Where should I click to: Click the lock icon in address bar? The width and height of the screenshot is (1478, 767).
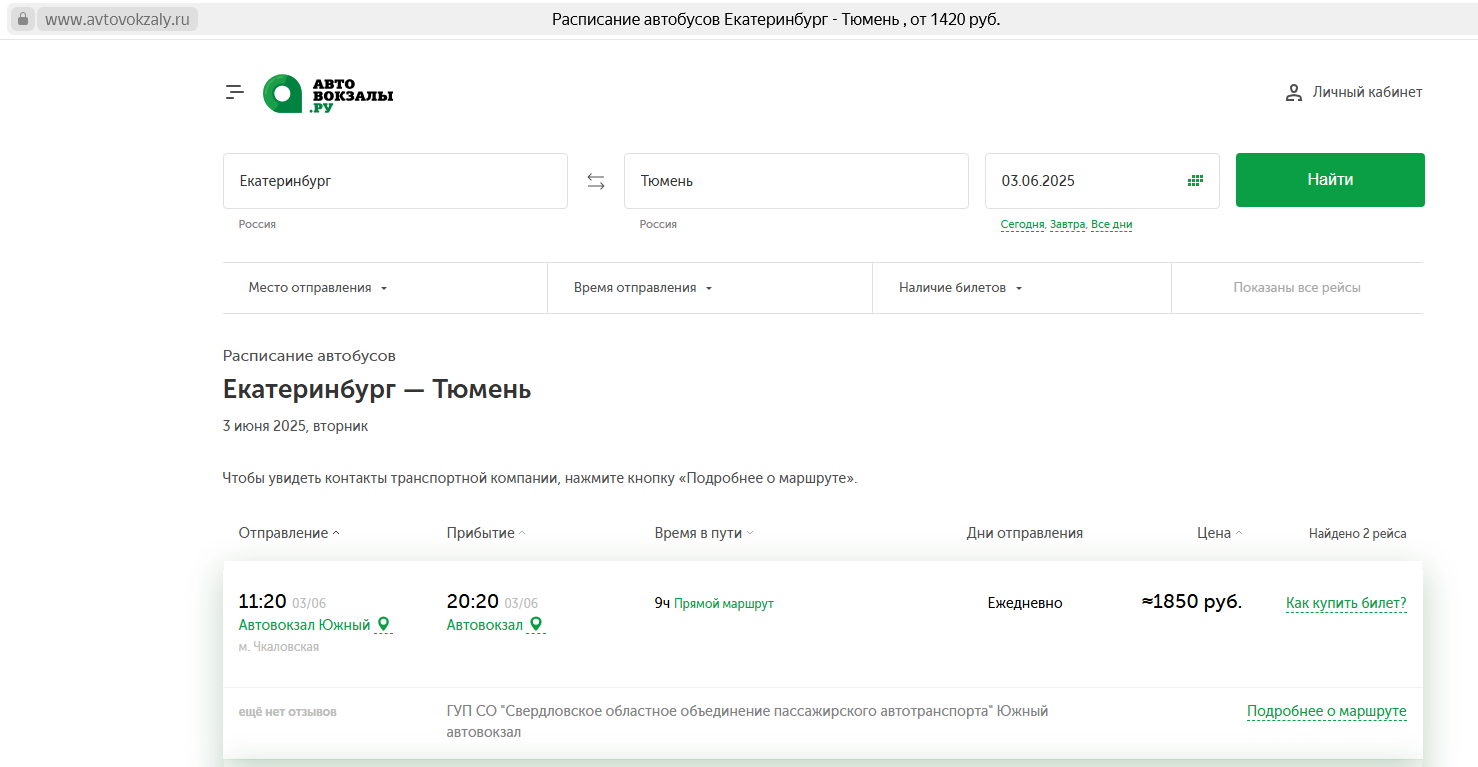pos(23,19)
